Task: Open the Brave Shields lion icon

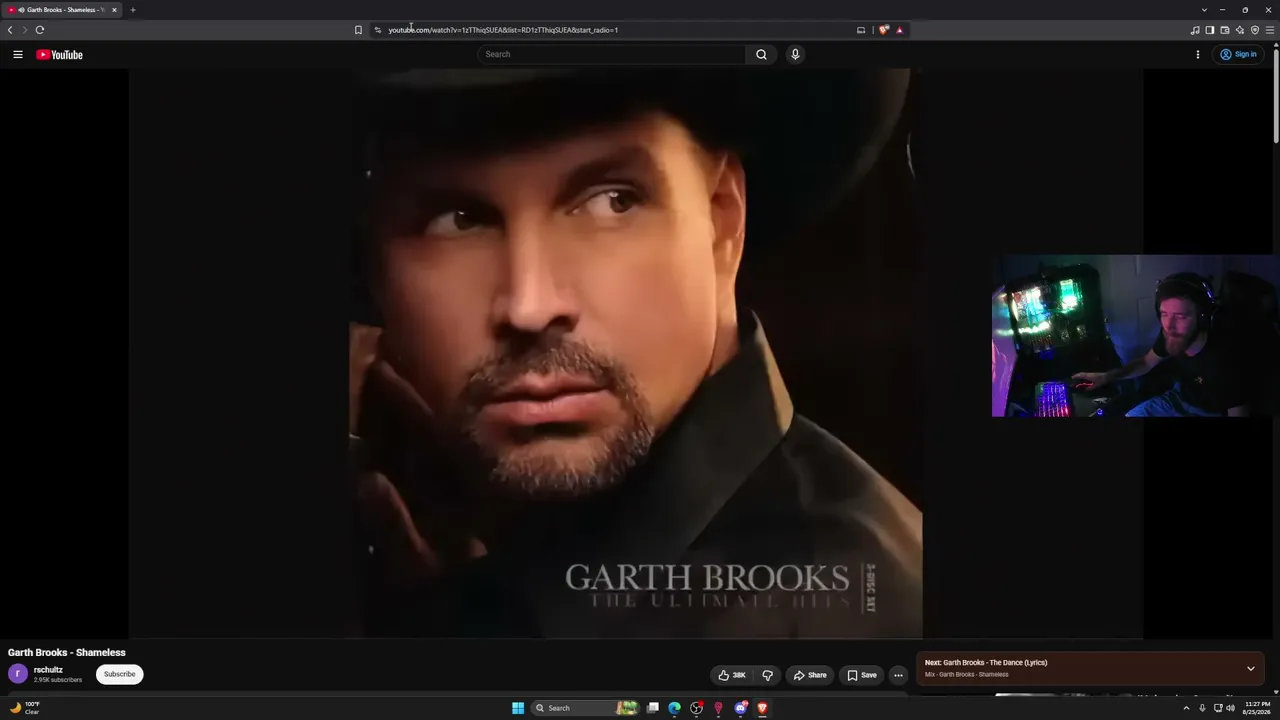Action: coord(883,30)
